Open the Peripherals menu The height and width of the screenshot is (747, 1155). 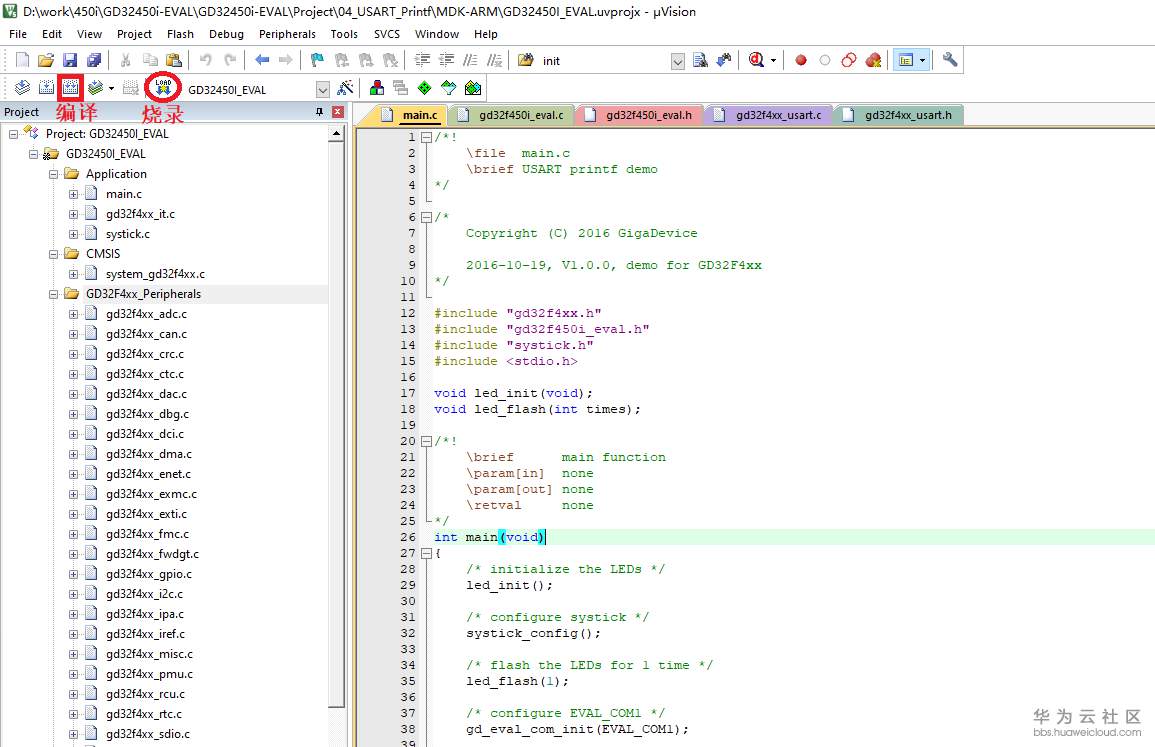point(287,34)
